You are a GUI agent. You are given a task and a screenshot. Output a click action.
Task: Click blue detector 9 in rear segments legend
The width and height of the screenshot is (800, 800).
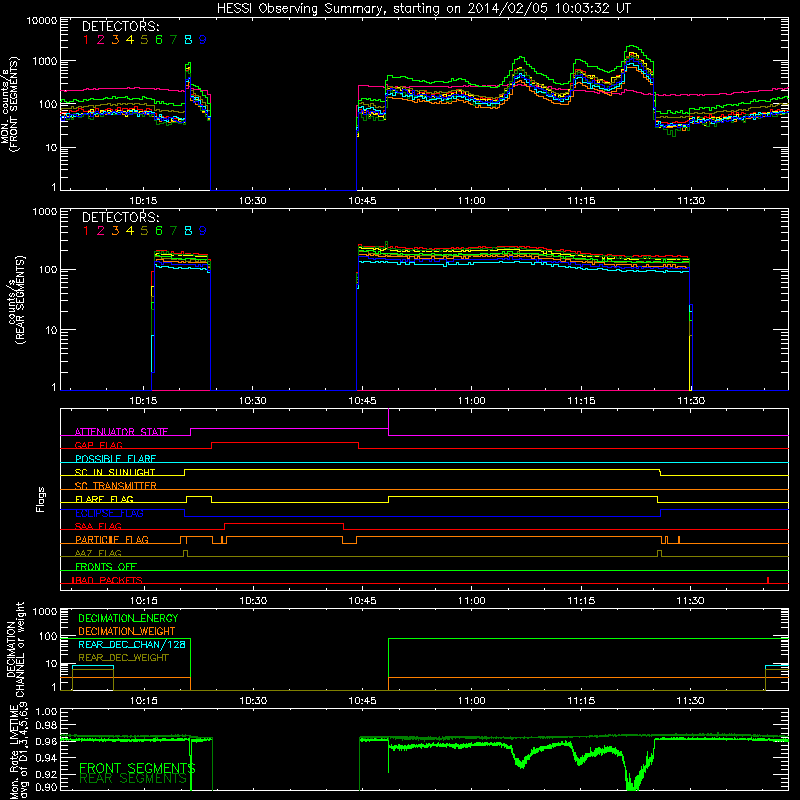point(203,231)
